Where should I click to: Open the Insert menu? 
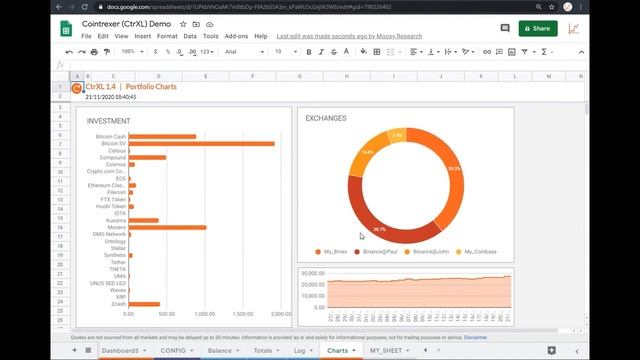point(142,36)
